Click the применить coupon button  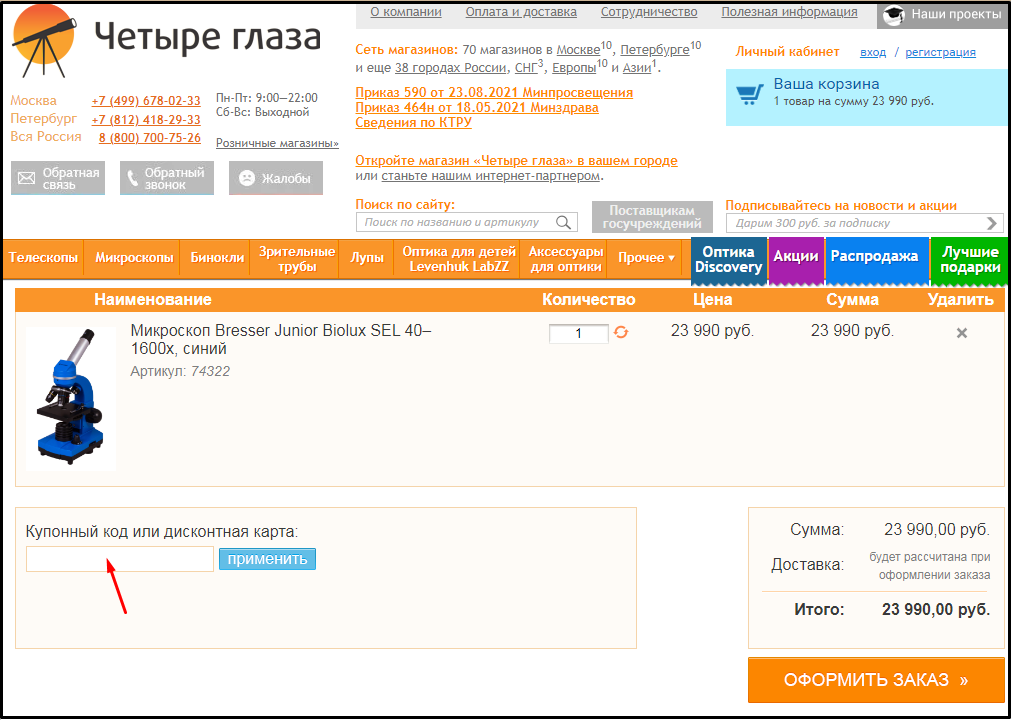coord(267,559)
